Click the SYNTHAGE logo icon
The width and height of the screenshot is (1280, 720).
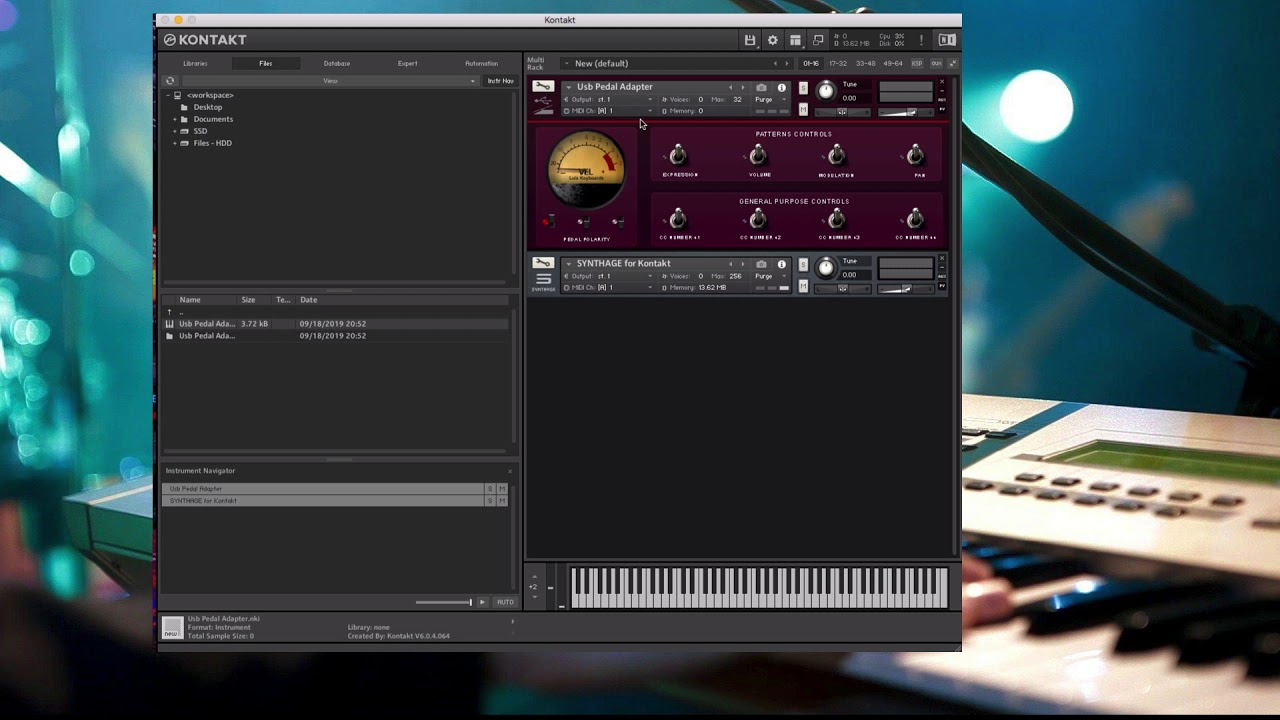tap(543, 281)
